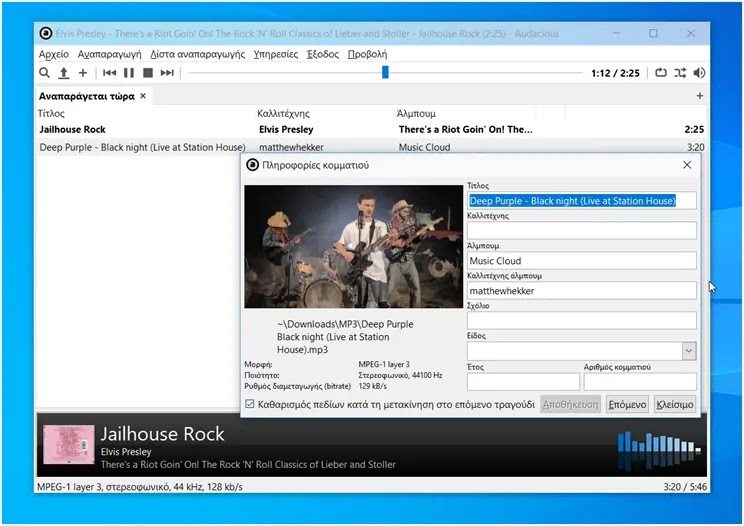
Task: Pause playback
Action: (129, 73)
